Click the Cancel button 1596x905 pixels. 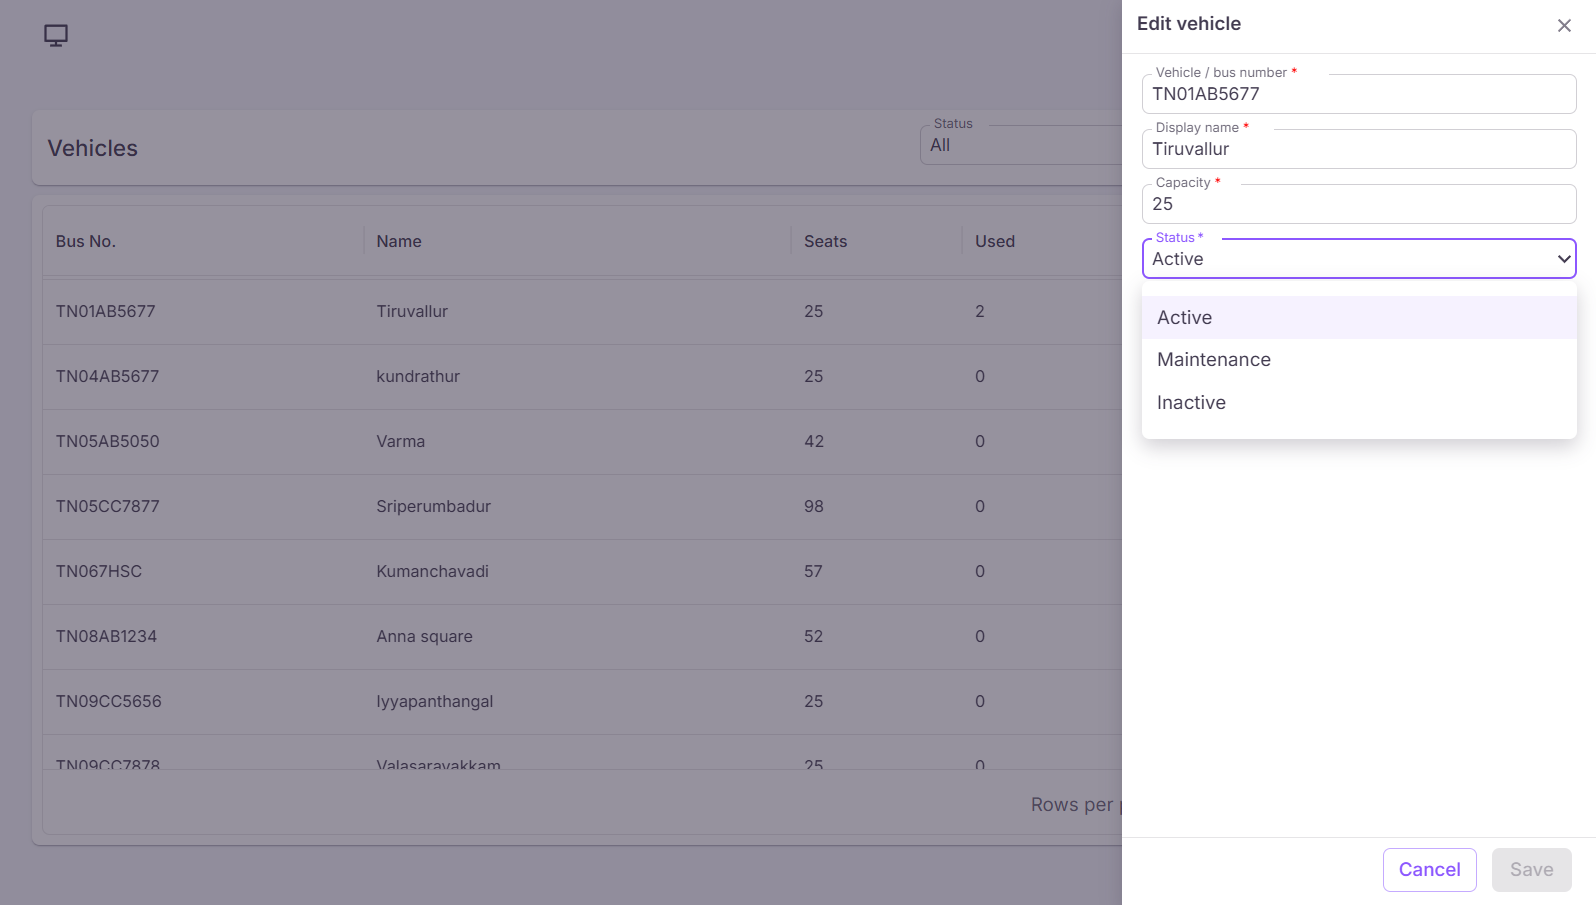(x=1429, y=870)
